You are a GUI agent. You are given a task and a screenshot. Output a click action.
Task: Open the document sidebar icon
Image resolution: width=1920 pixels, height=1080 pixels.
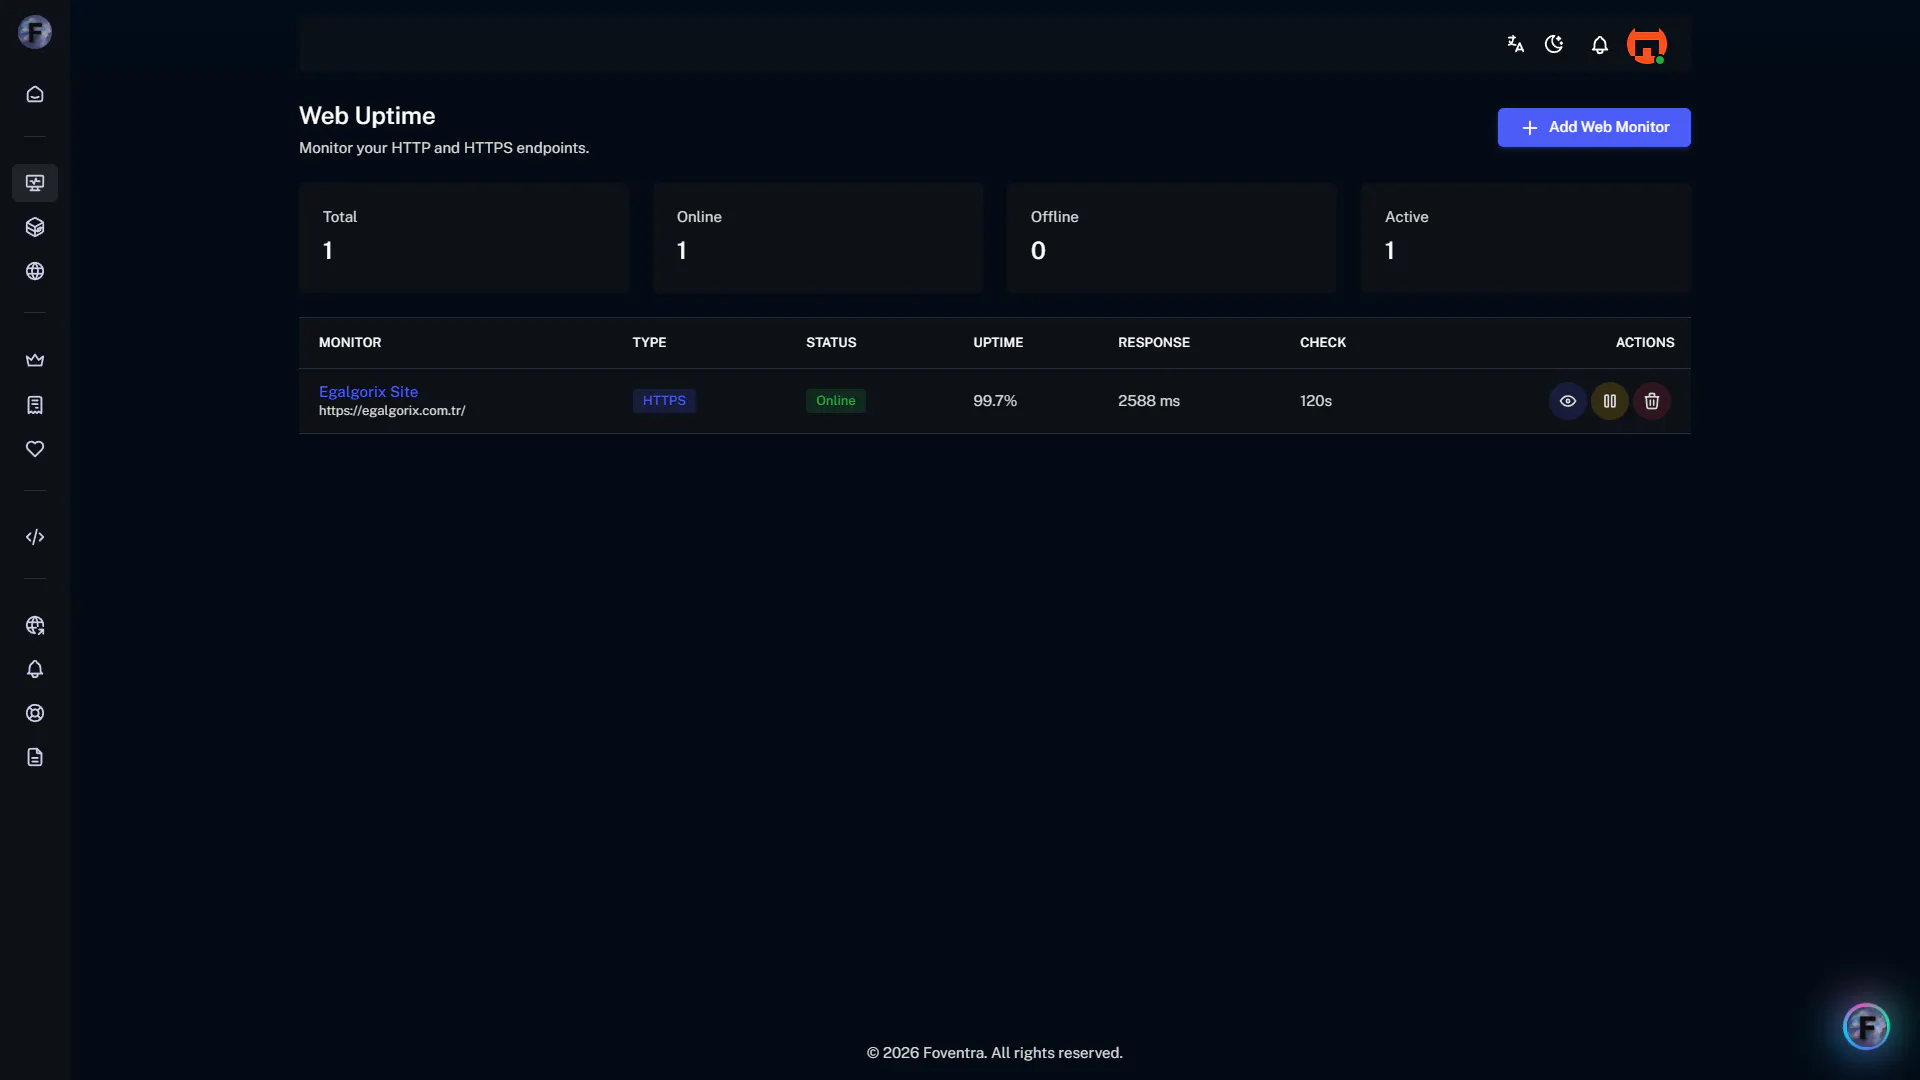tap(35, 757)
